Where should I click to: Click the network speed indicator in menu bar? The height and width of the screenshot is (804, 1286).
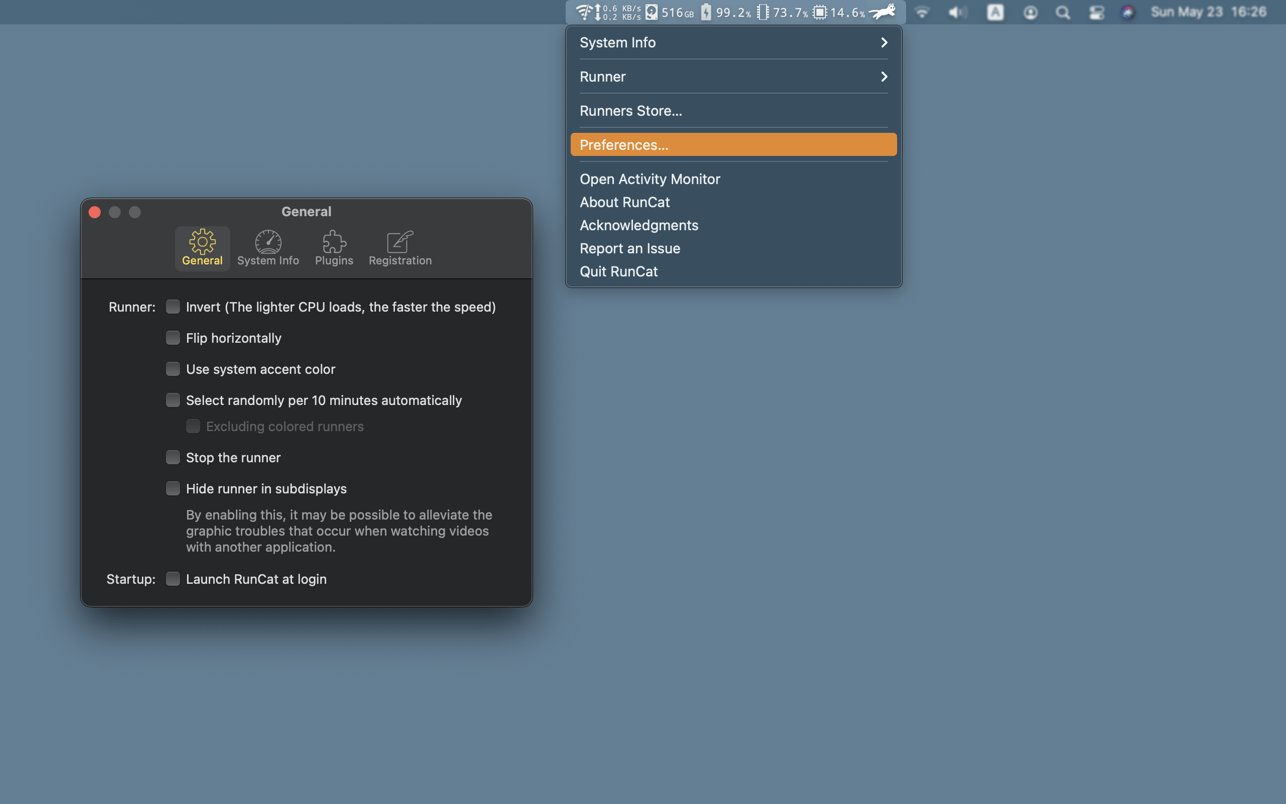click(609, 12)
